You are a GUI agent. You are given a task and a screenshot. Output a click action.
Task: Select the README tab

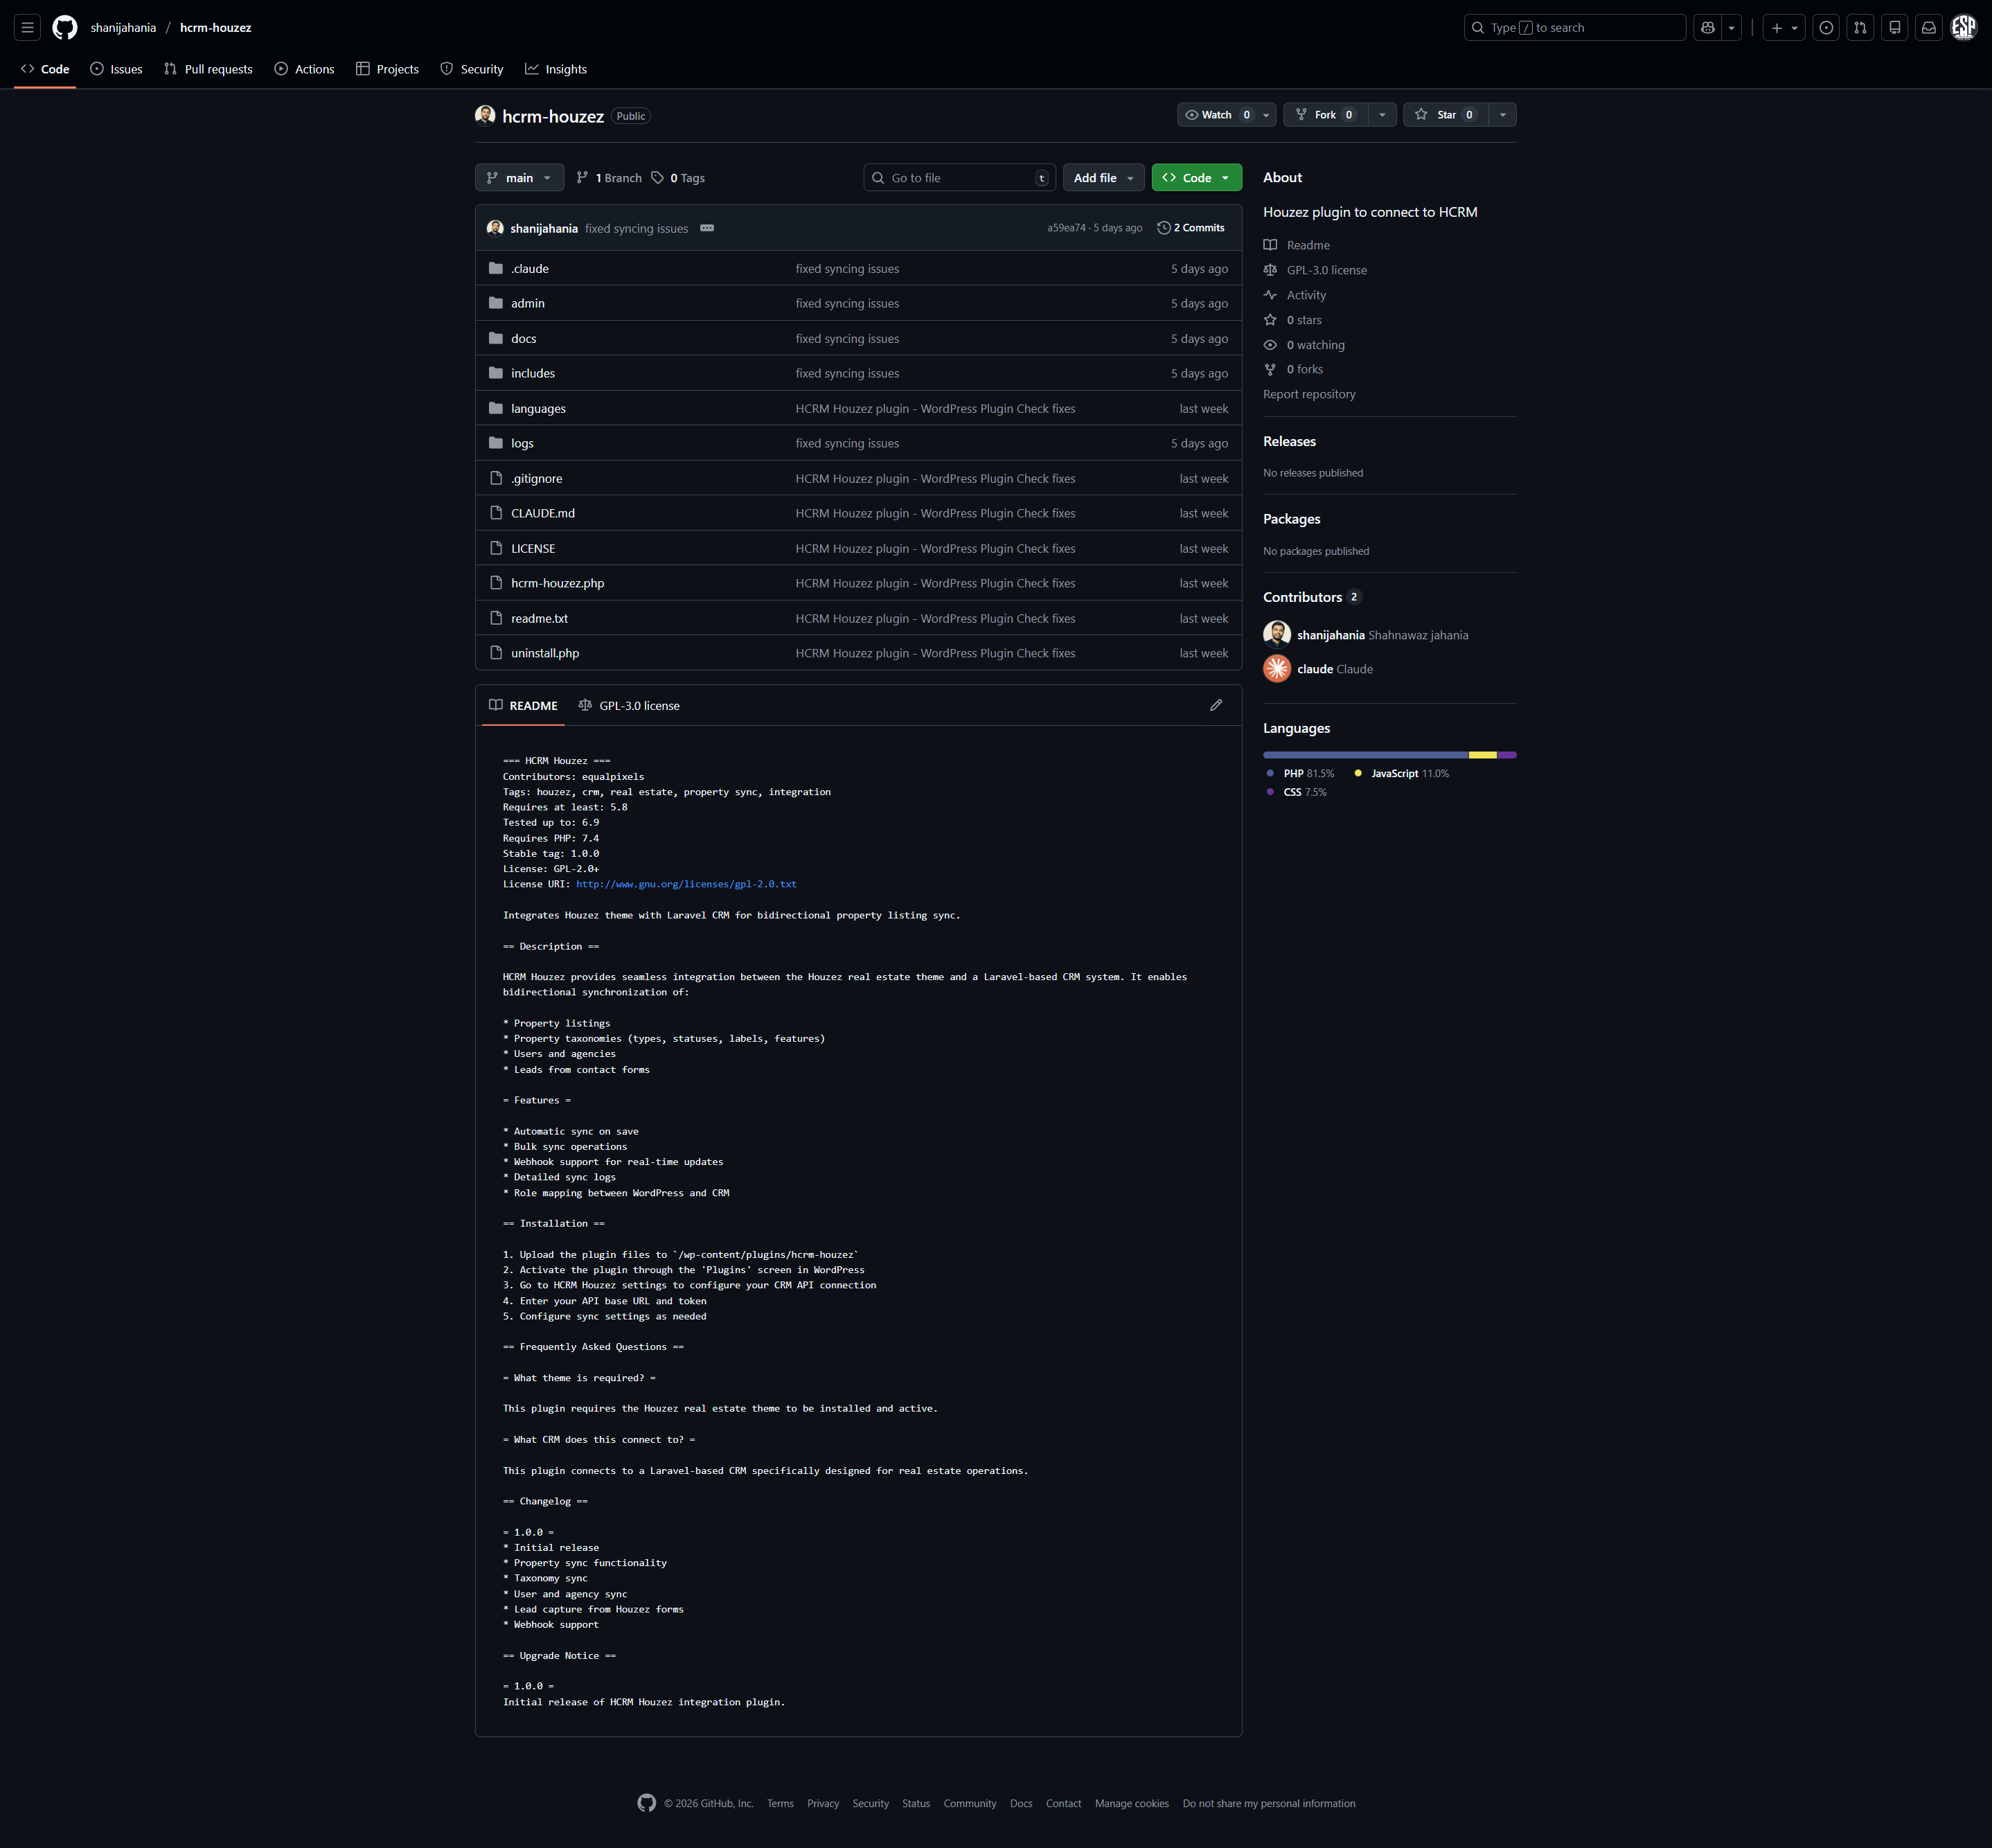pyautogui.click(x=523, y=706)
